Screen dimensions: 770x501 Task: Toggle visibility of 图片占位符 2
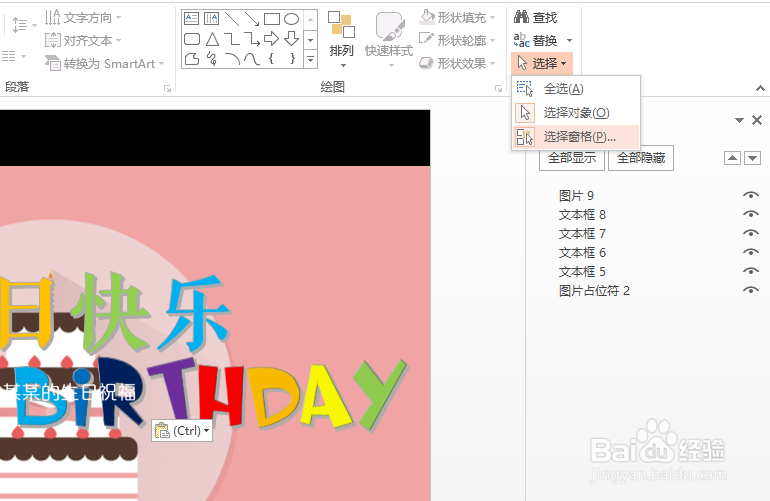click(x=750, y=290)
